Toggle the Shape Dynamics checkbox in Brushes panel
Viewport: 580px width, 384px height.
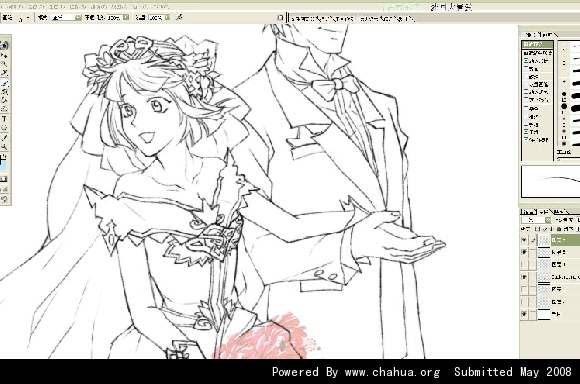(526, 61)
